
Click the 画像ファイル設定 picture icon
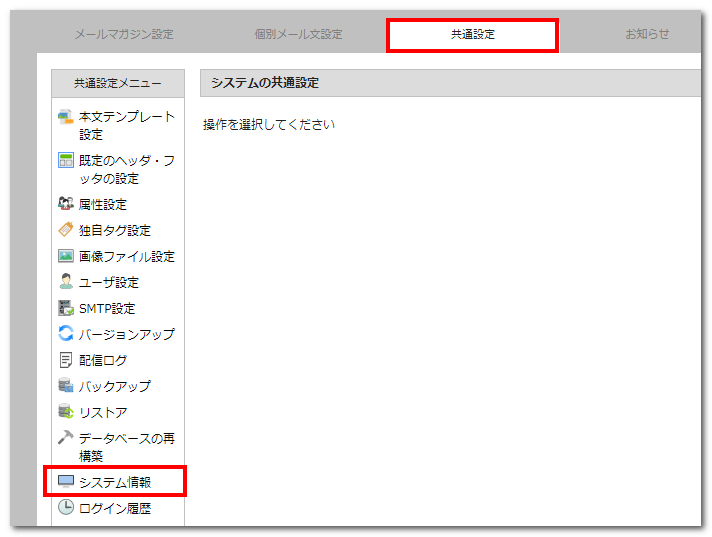click(65, 256)
